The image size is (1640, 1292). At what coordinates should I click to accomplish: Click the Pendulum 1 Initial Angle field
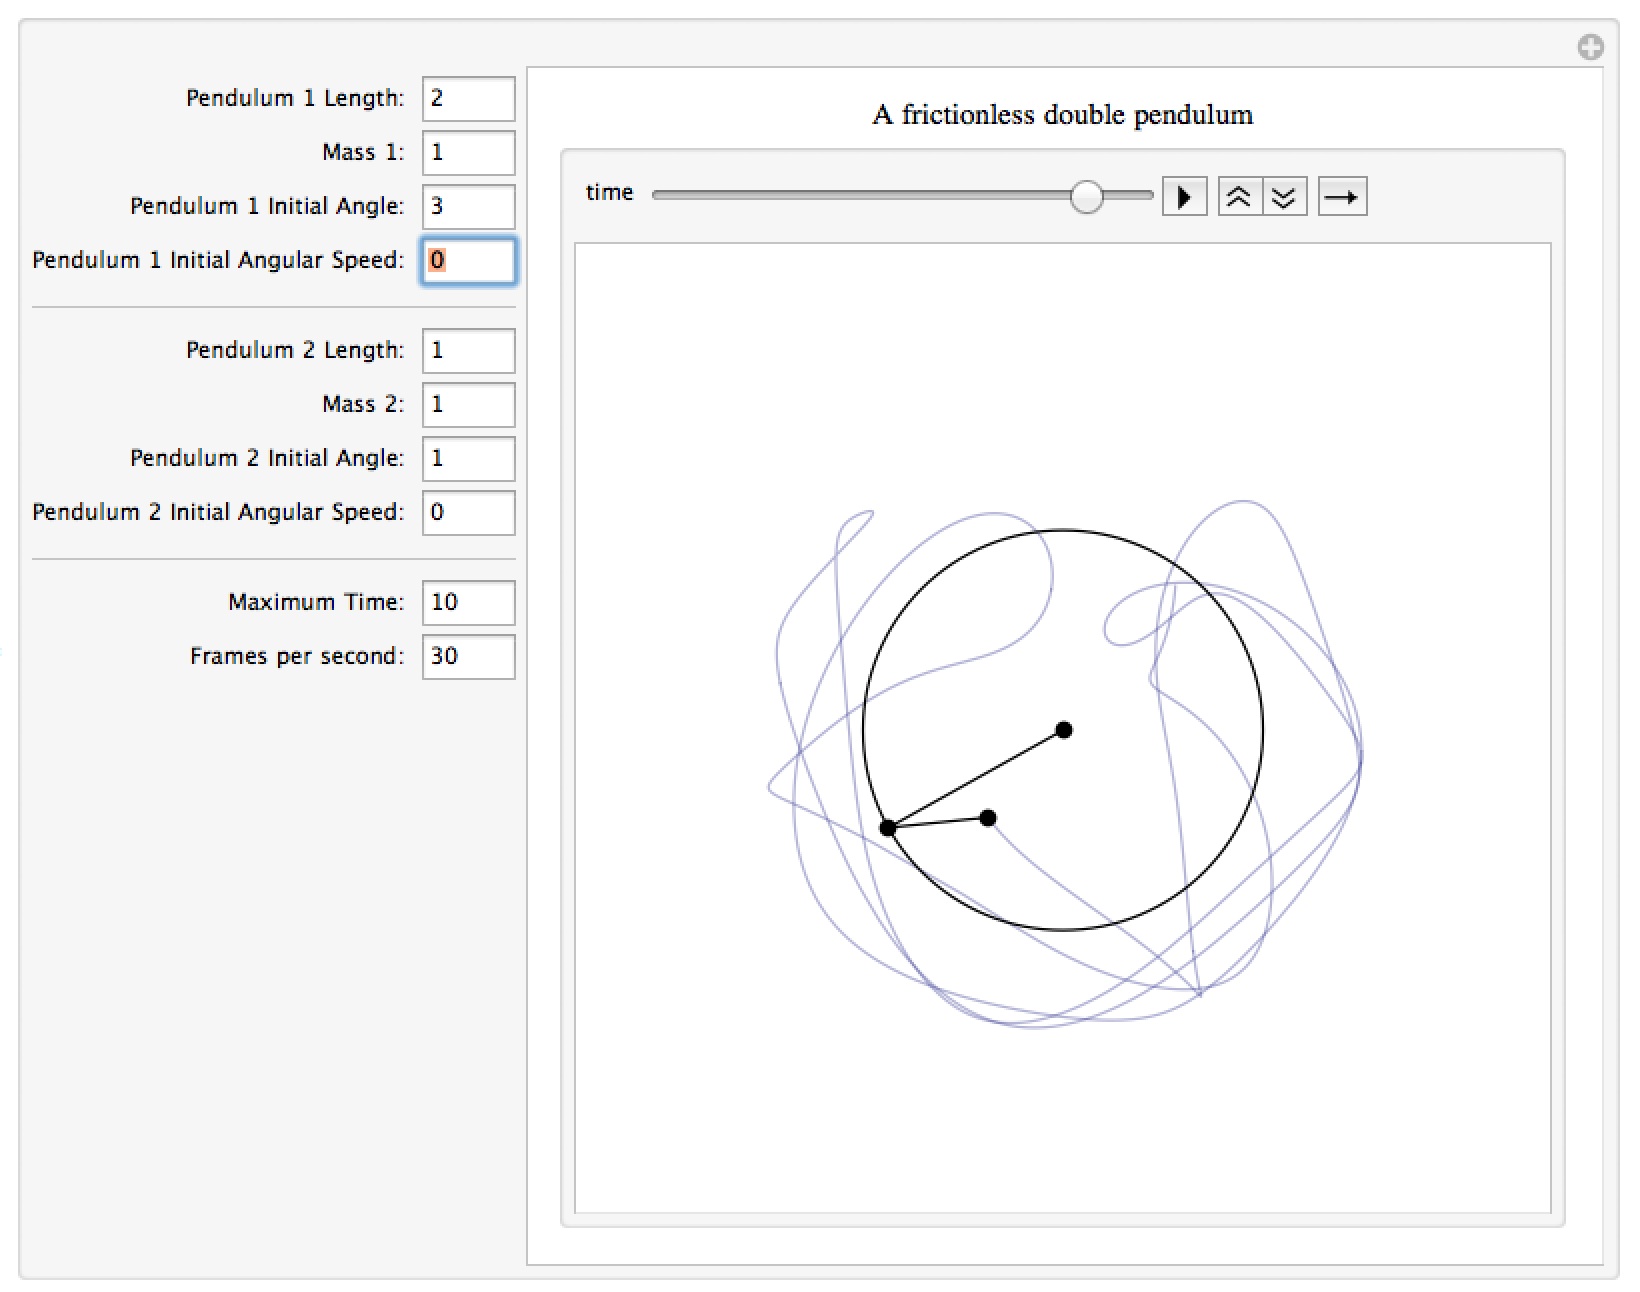coord(468,207)
